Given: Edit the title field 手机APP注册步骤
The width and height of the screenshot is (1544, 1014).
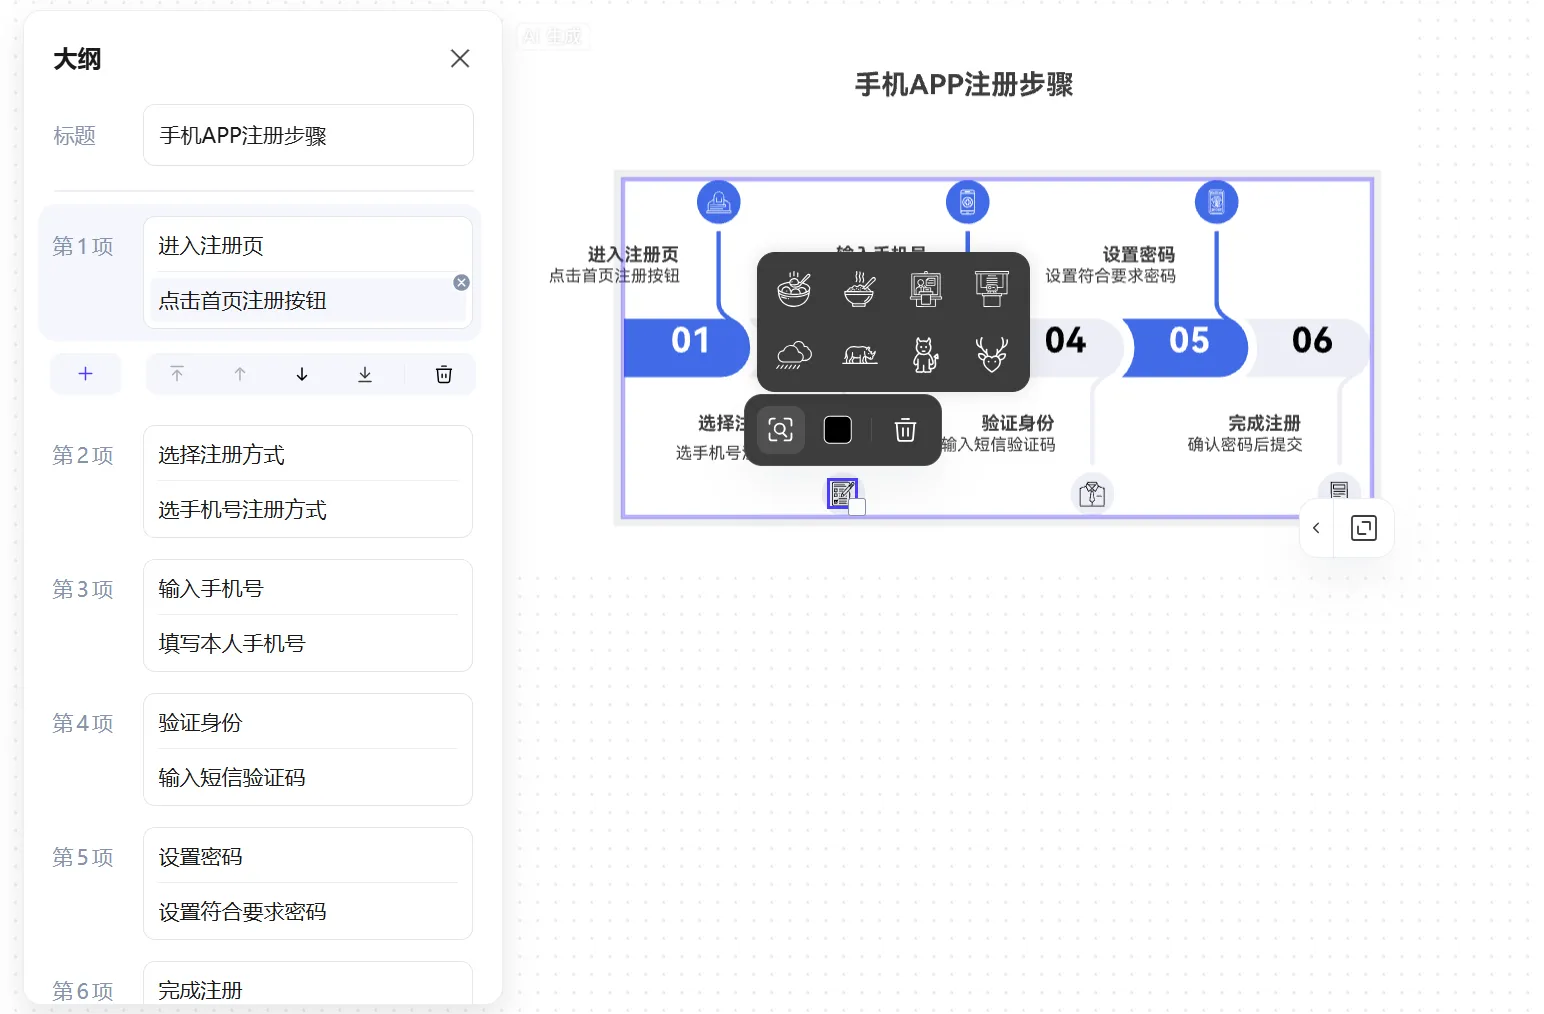Looking at the screenshot, I should pos(308,136).
